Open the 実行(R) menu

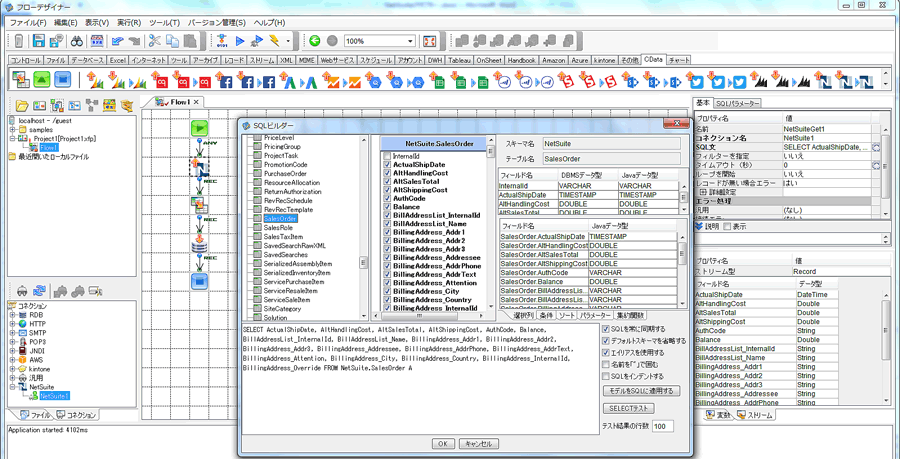pyautogui.click(x=129, y=23)
